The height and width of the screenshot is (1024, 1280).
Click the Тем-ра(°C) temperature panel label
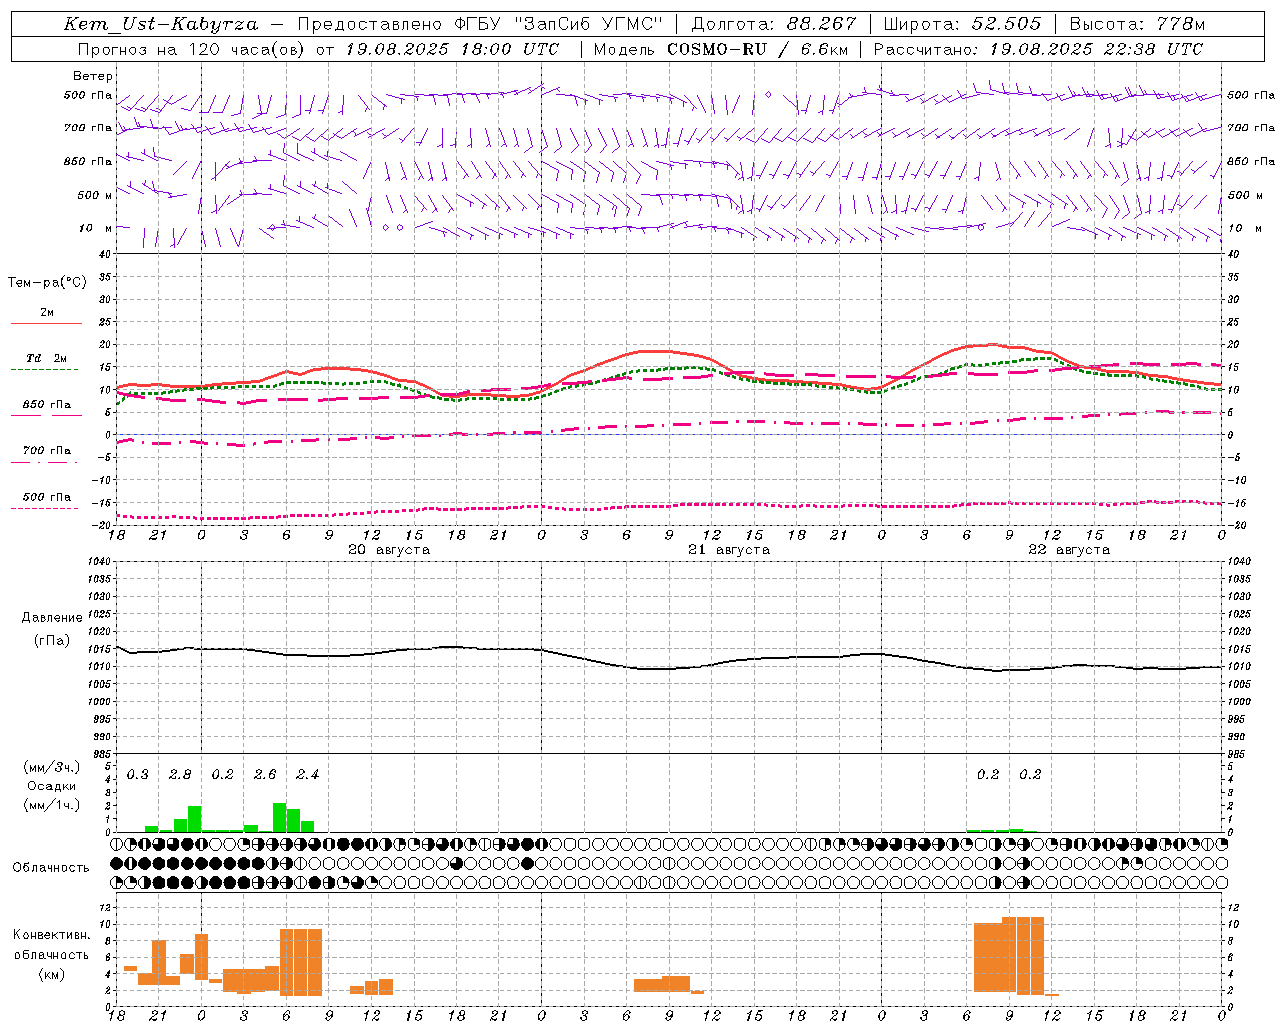tap(47, 283)
